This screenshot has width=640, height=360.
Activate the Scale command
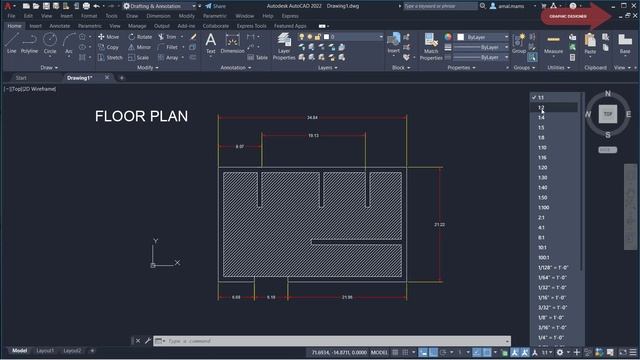(139, 58)
